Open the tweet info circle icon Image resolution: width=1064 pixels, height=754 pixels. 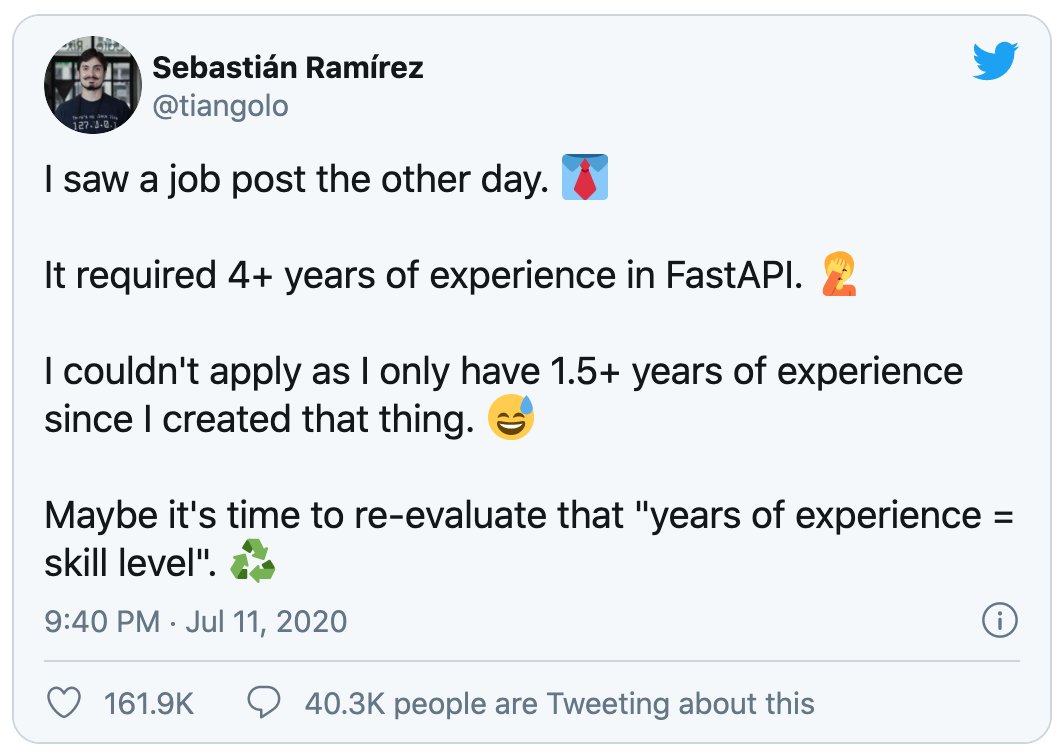(1000, 621)
